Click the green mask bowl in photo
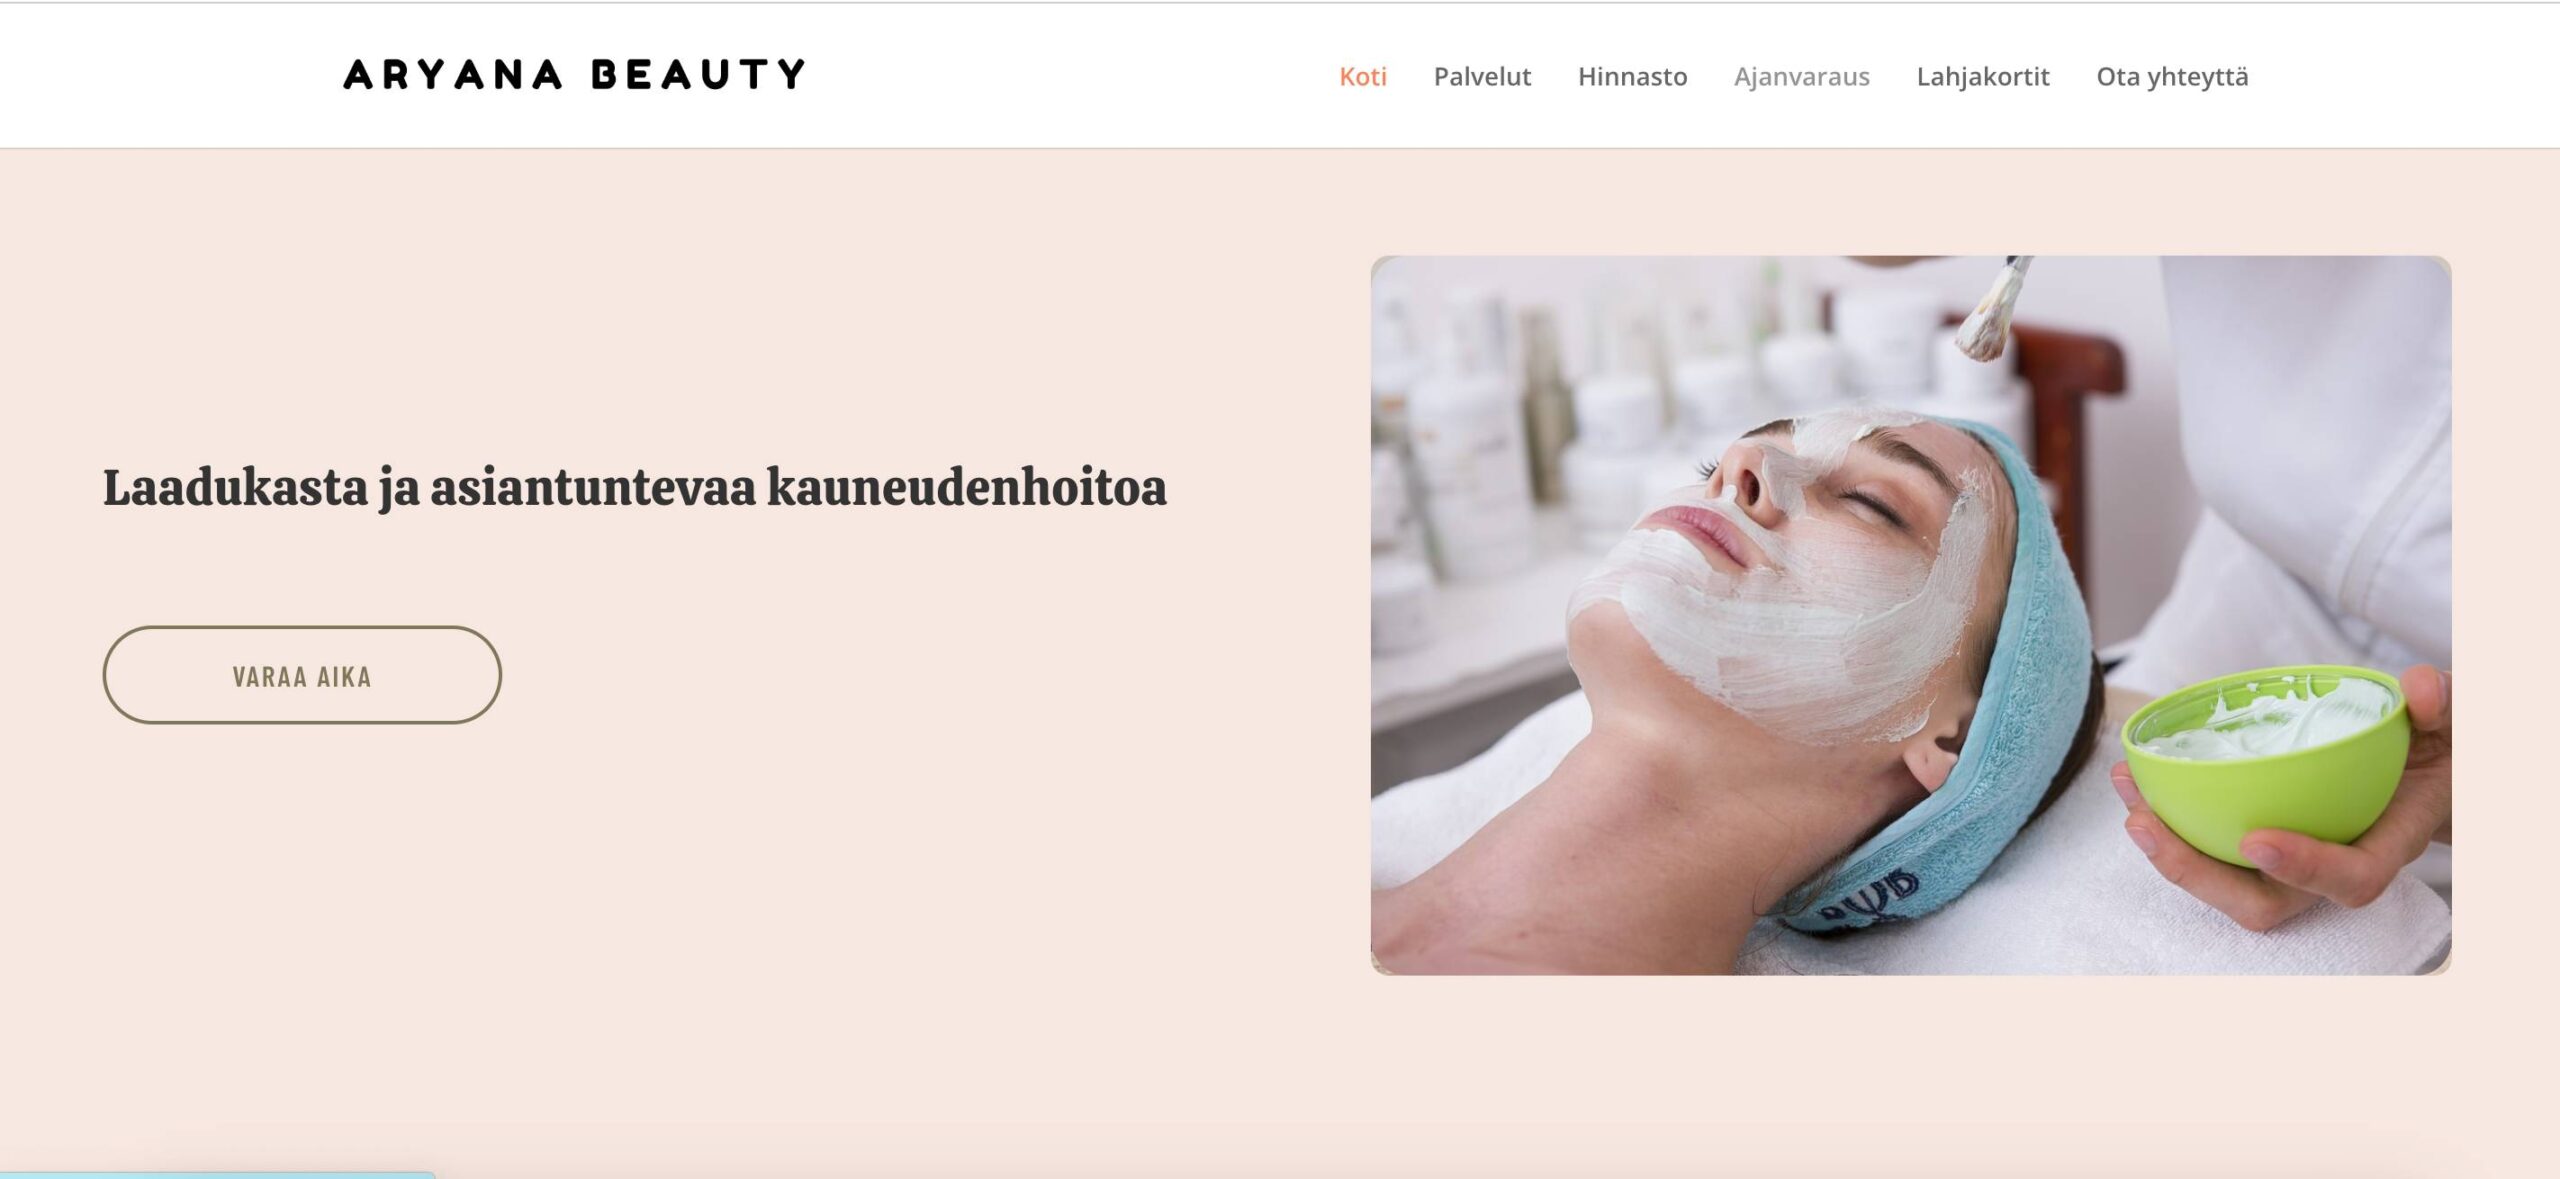2560x1179 pixels. (2265, 760)
